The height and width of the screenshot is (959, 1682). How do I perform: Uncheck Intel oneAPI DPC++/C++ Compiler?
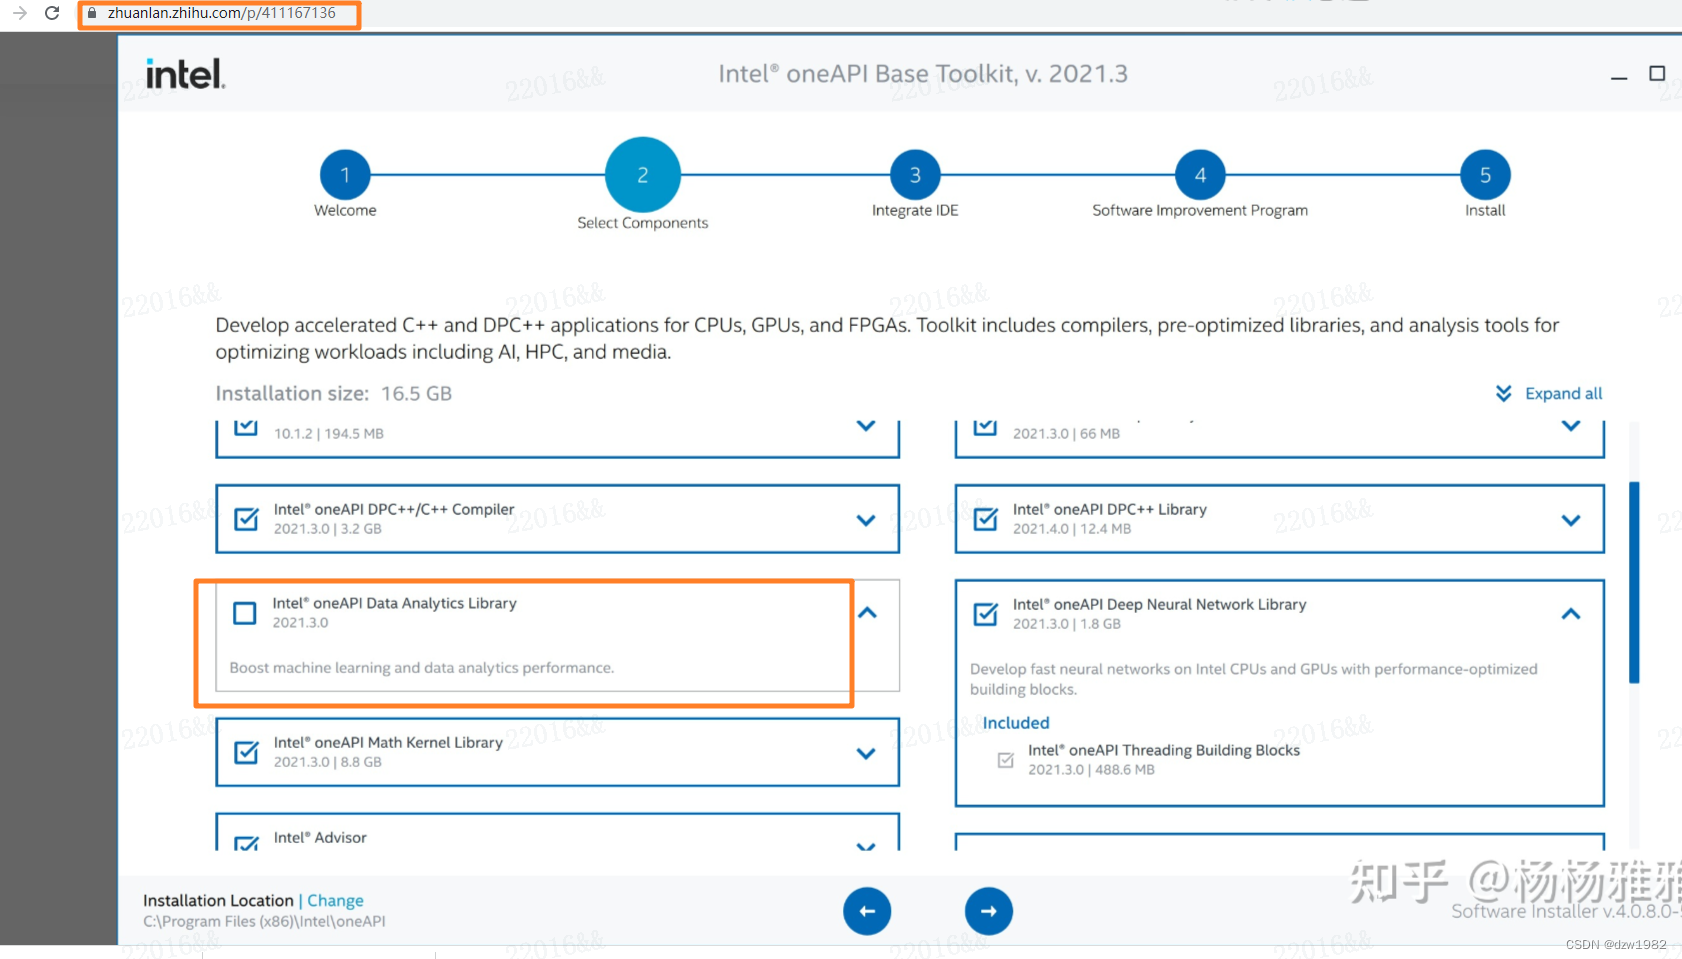point(246,519)
